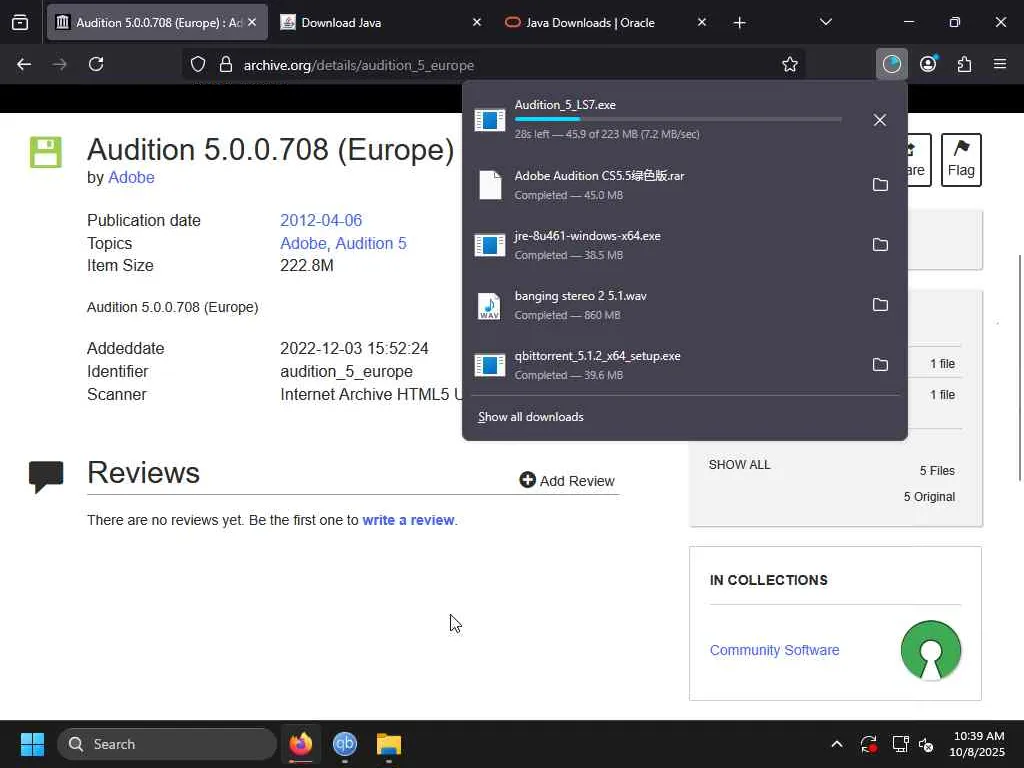Close the Java Downloads Oracle tab

[701, 23]
